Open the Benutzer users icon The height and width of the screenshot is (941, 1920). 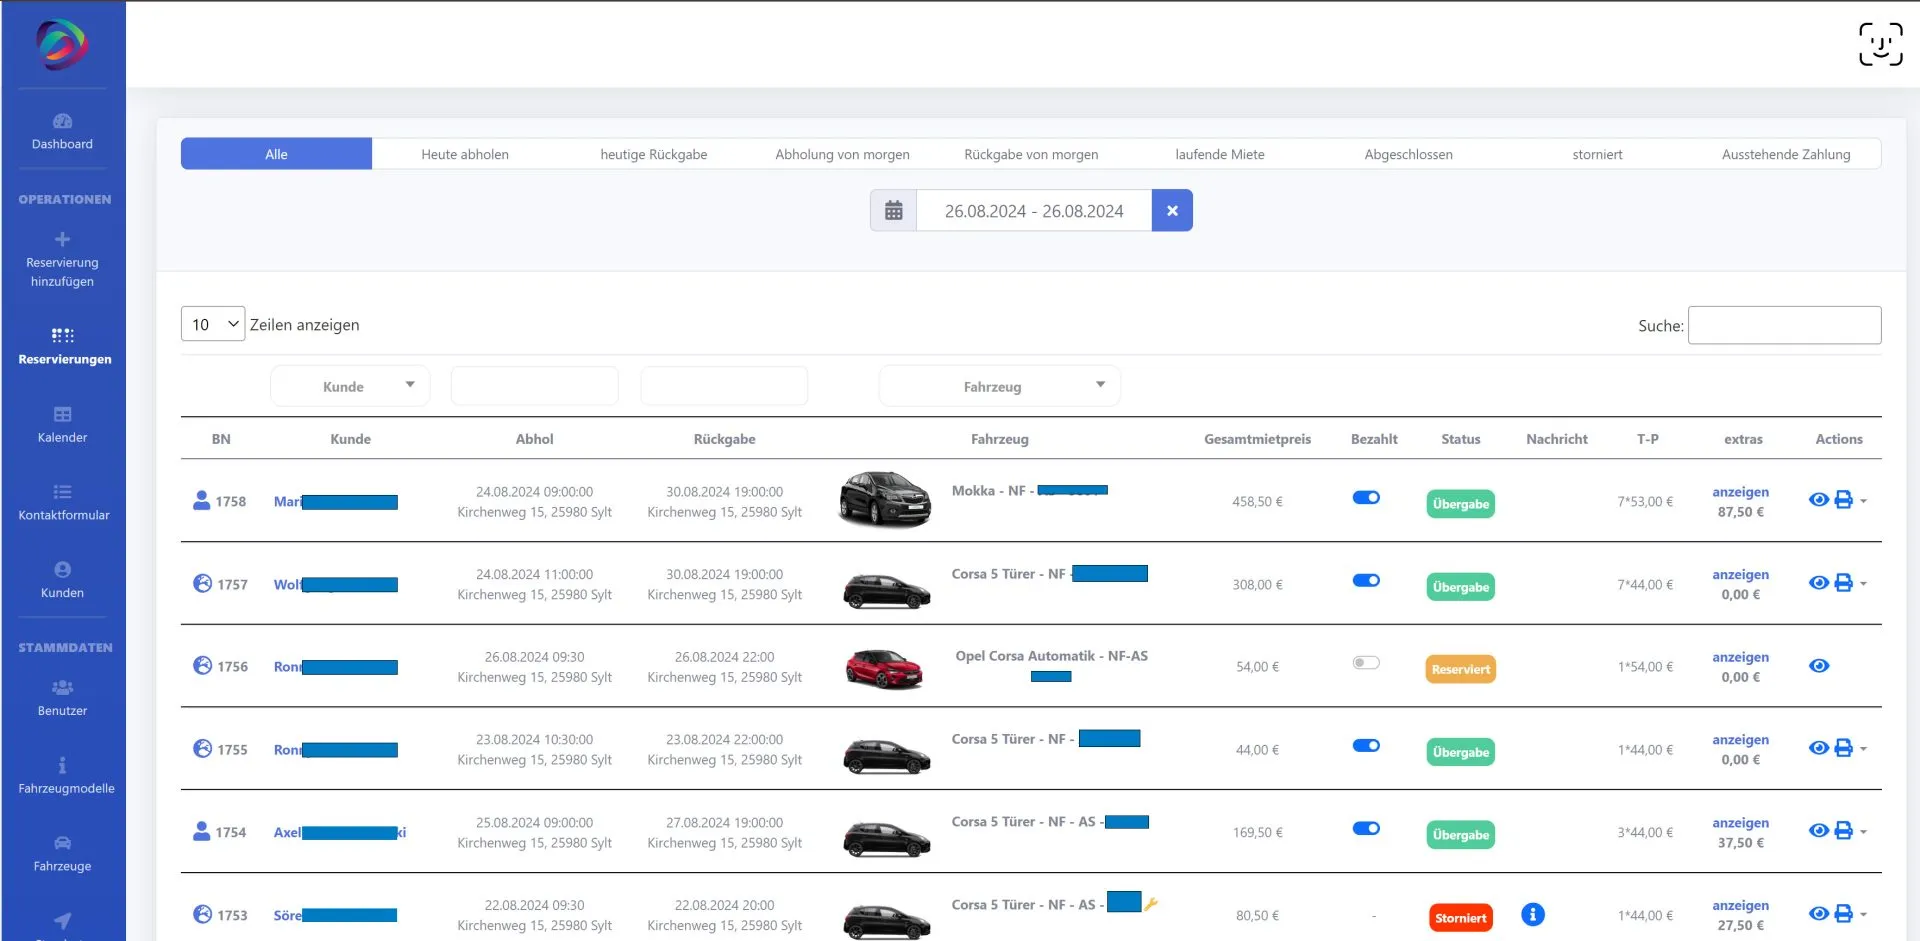[x=62, y=687]
